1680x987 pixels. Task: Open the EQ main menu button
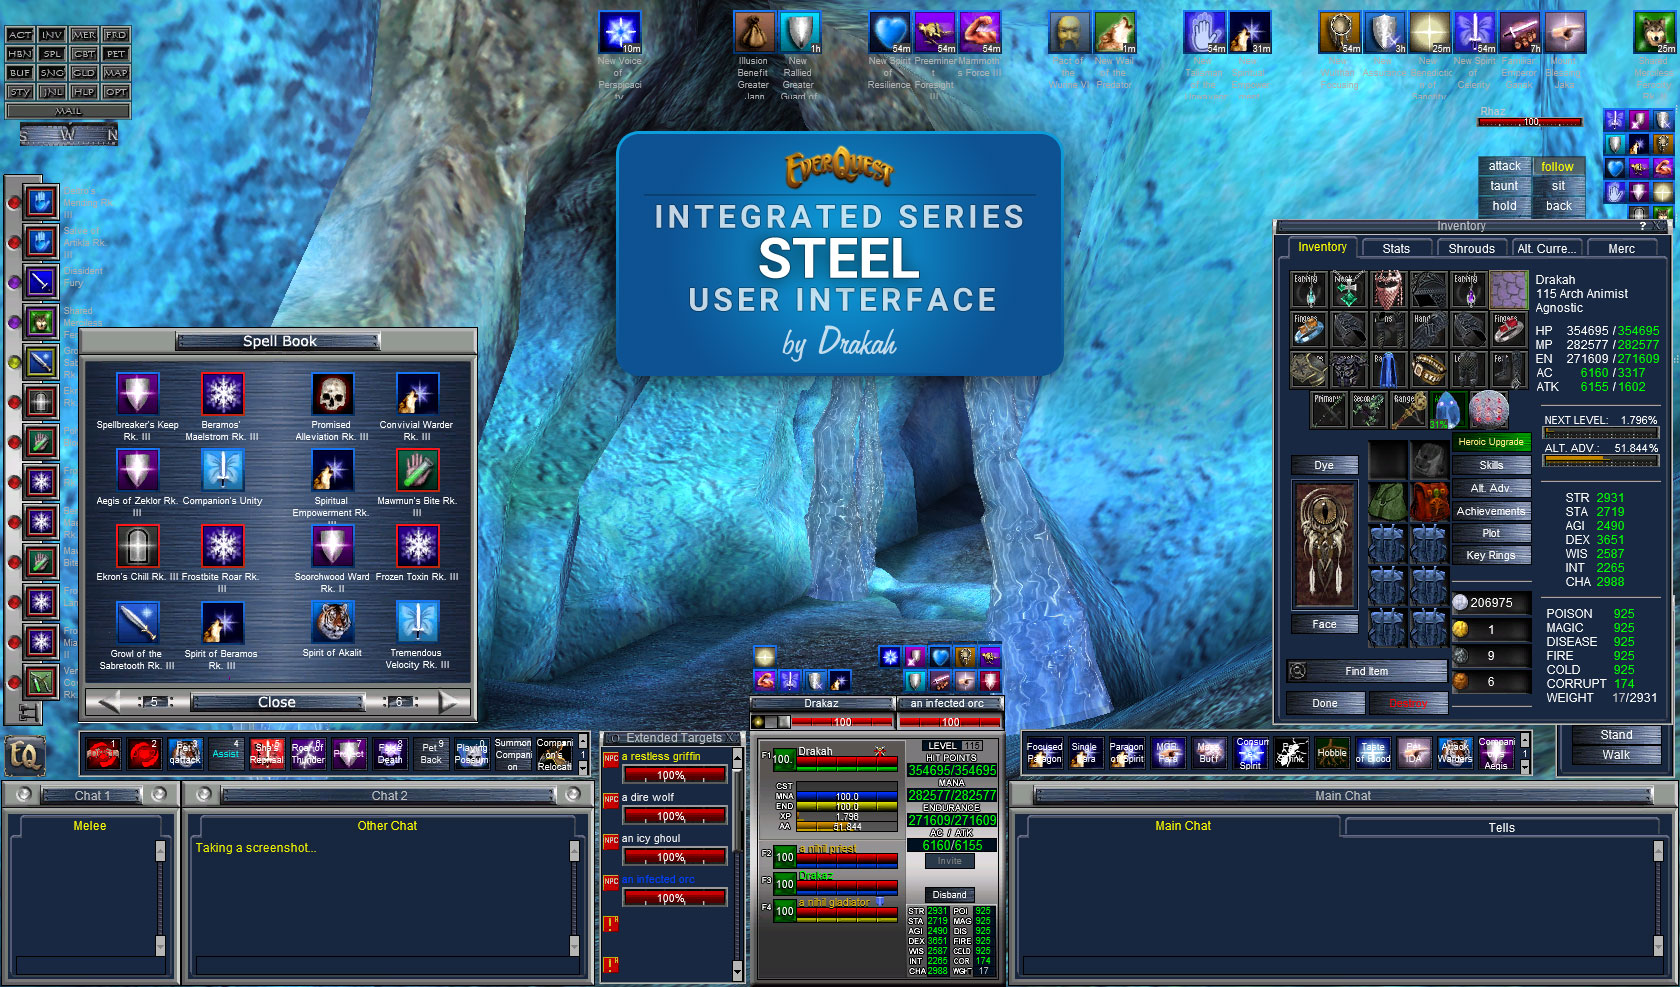[25, 755]
